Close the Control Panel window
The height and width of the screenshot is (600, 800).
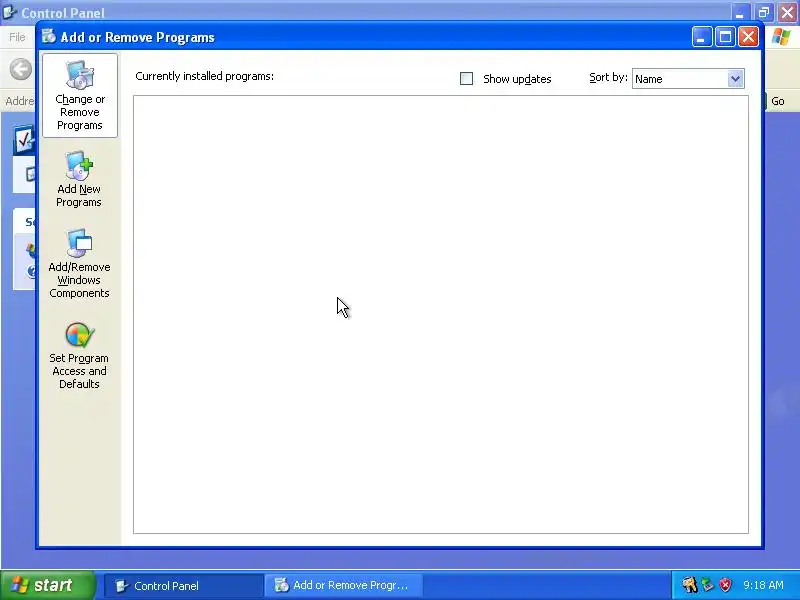(787, 12)
